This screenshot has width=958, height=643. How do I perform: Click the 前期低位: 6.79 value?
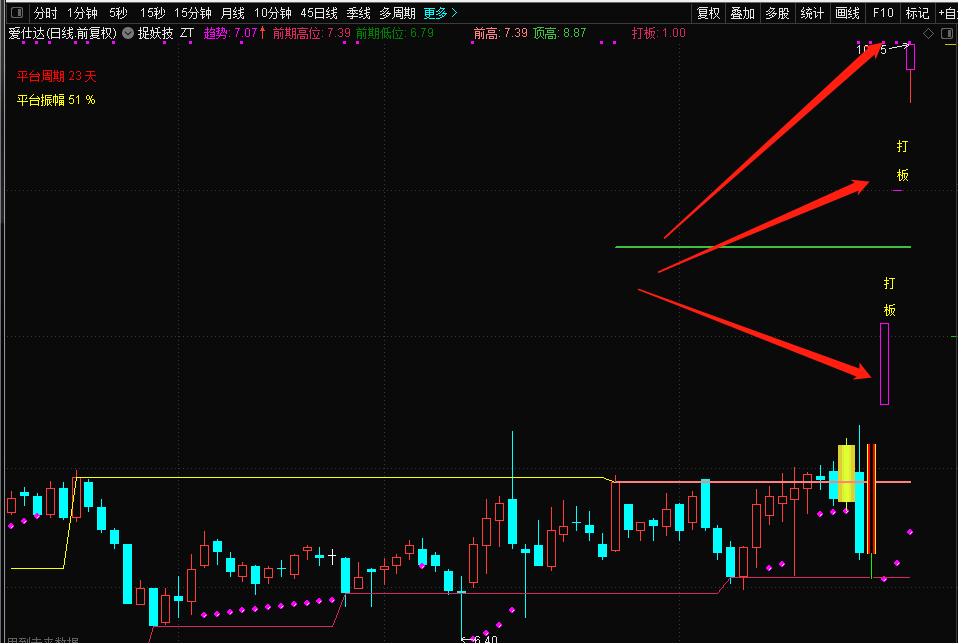(395, 33)
